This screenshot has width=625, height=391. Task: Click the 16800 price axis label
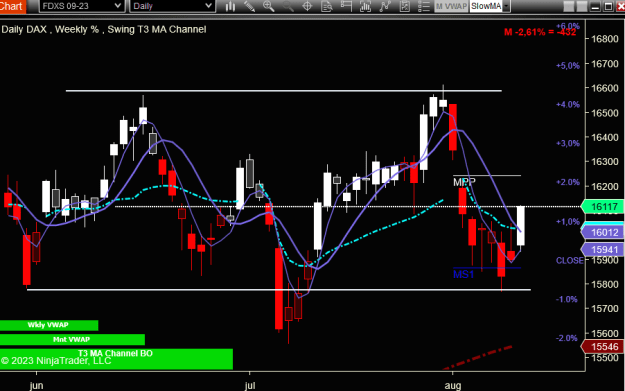605,39
